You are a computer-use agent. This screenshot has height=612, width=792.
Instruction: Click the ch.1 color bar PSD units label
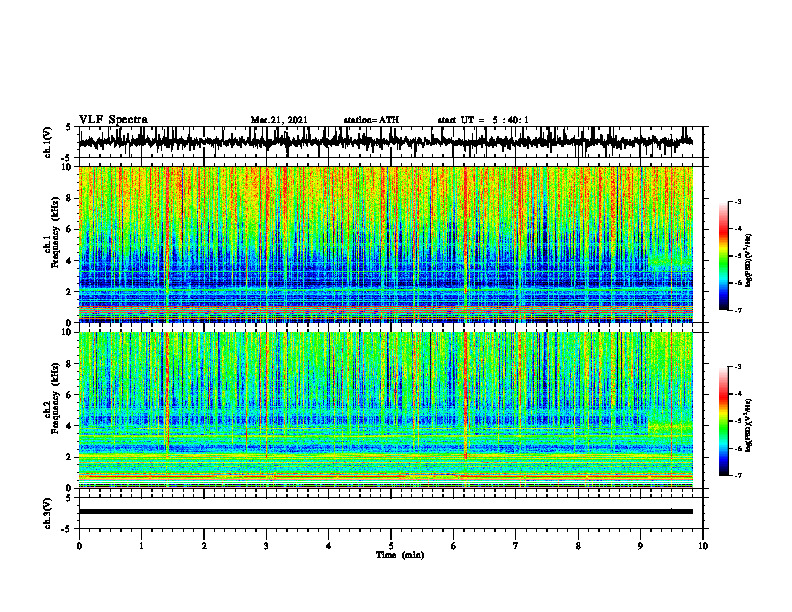click(749, 261)
